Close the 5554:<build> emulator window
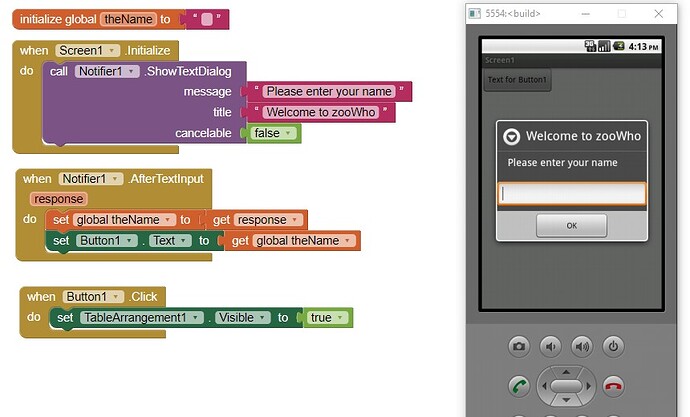Image resolution: width=690 pixels, height=417 pixels. tap(658, 14)
